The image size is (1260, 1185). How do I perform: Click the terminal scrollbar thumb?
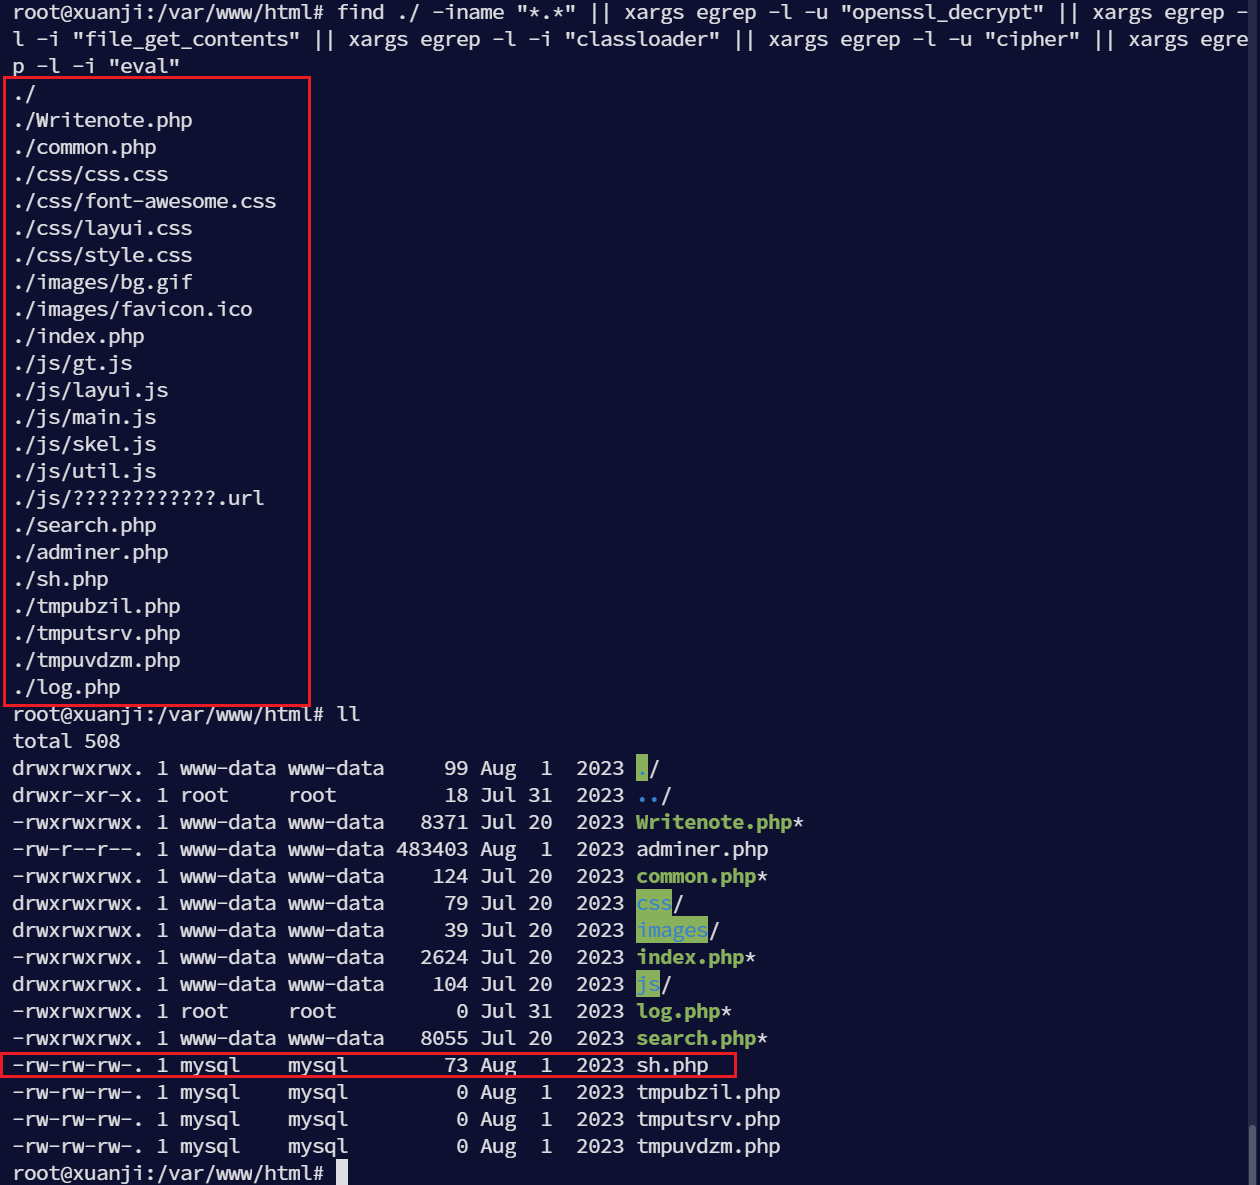pyautogui.click(x=1252, y=1148)
